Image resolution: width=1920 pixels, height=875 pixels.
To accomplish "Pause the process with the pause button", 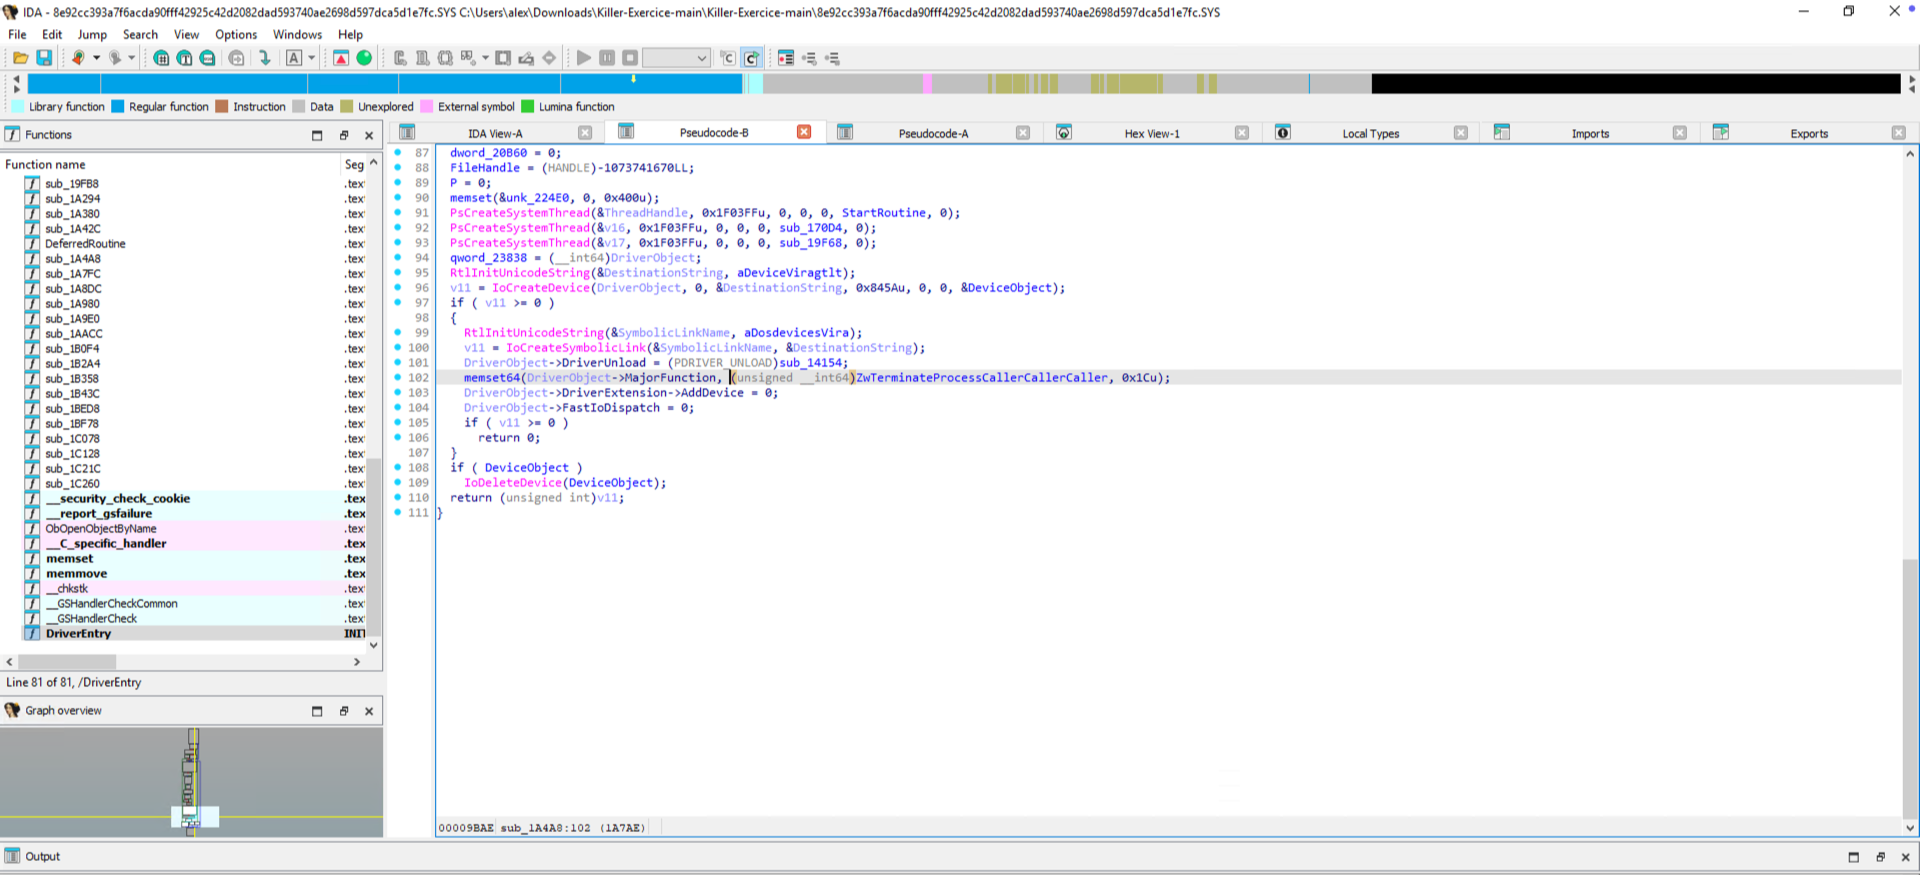I will coord(607,58).
